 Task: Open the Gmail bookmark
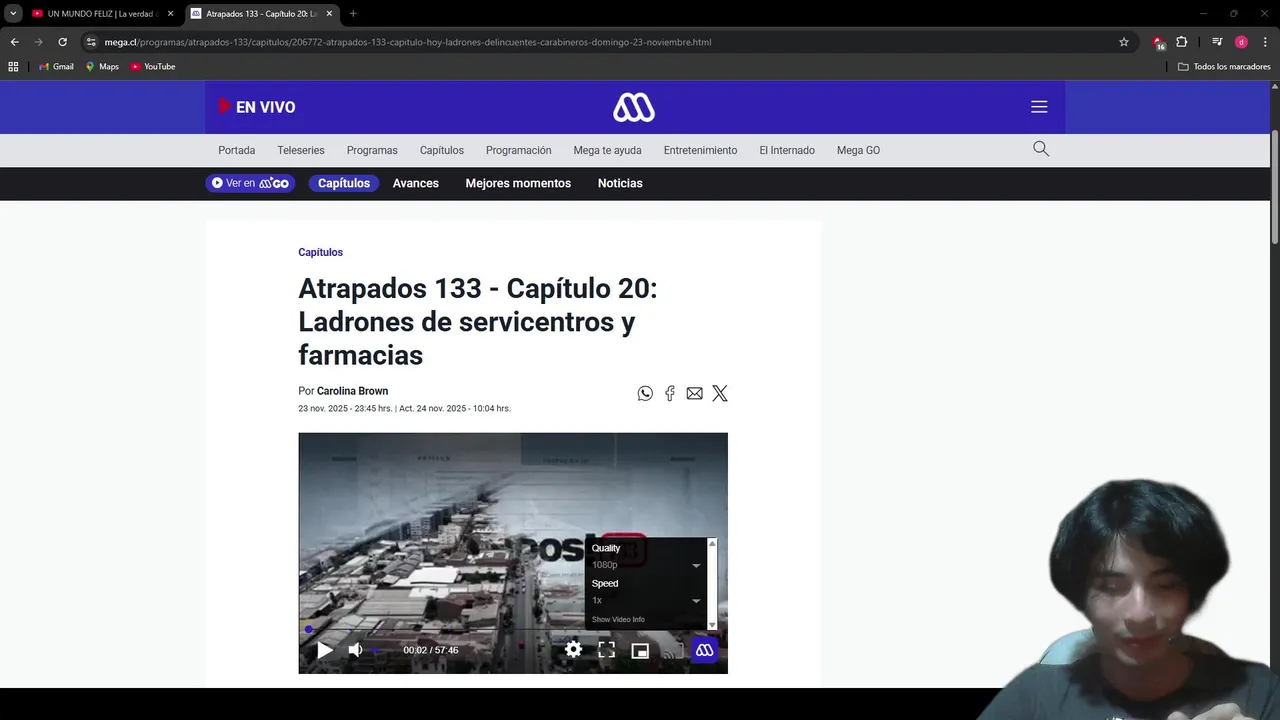[x=56, y=67]
